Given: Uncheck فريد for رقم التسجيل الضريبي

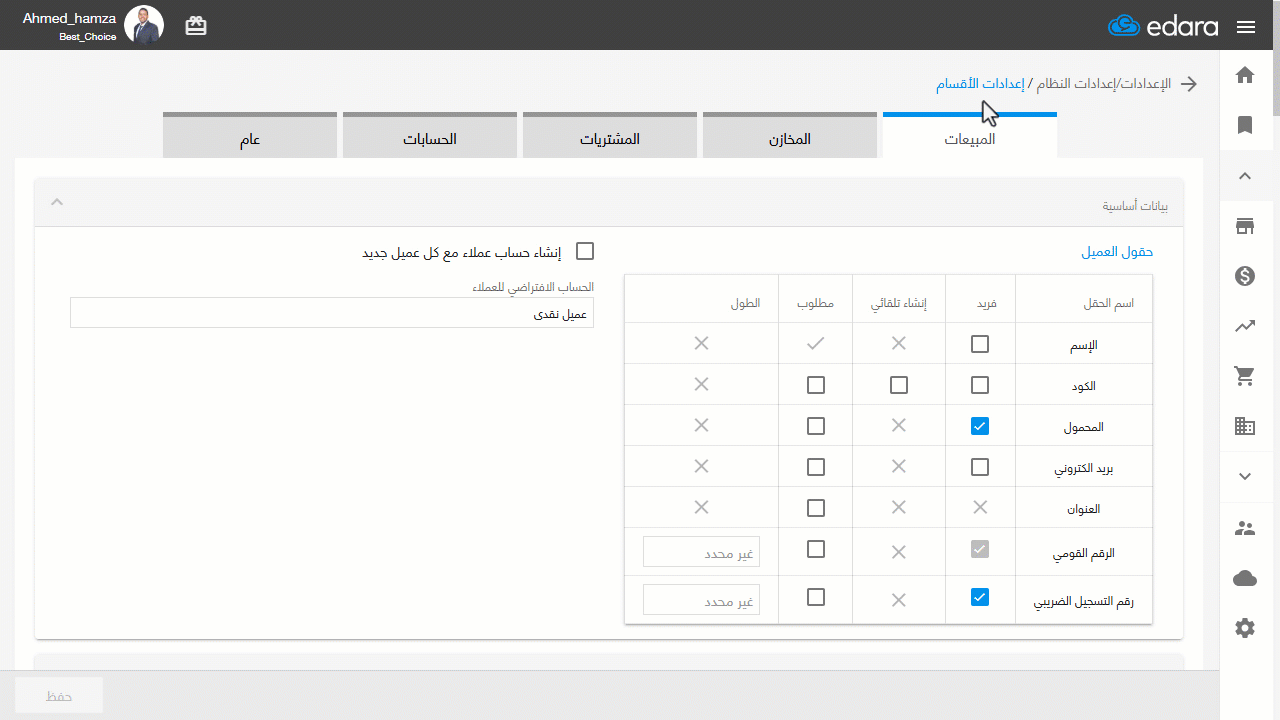Looking at the screenshot, I should pos(980,598).
